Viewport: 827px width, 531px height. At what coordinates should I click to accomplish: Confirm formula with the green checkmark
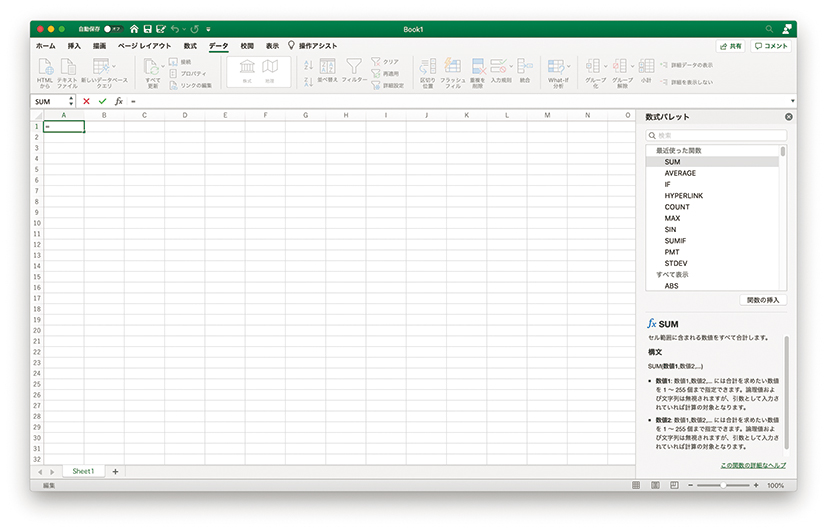tap(102, 101)
